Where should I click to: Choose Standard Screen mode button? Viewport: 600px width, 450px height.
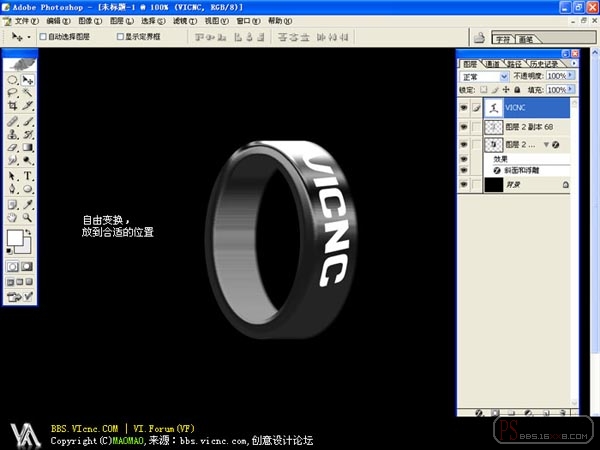(x=10, y=282)
